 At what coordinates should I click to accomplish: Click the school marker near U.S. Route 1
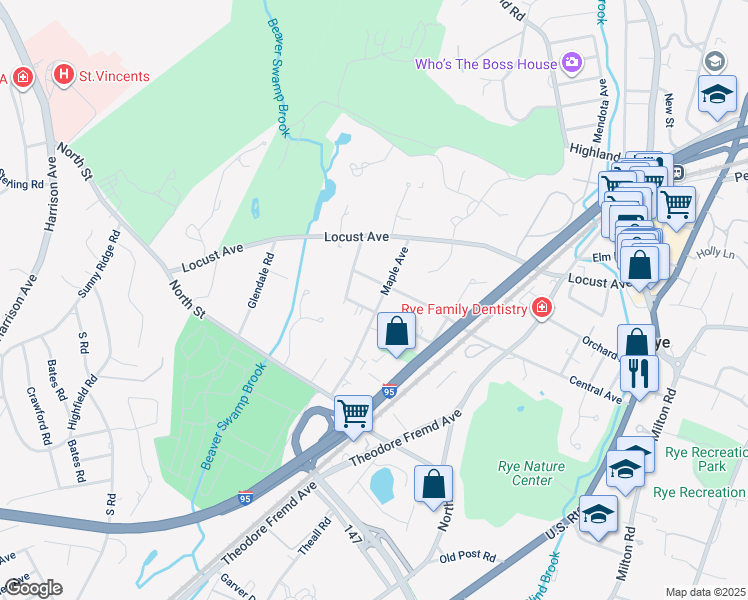point(598,517)
